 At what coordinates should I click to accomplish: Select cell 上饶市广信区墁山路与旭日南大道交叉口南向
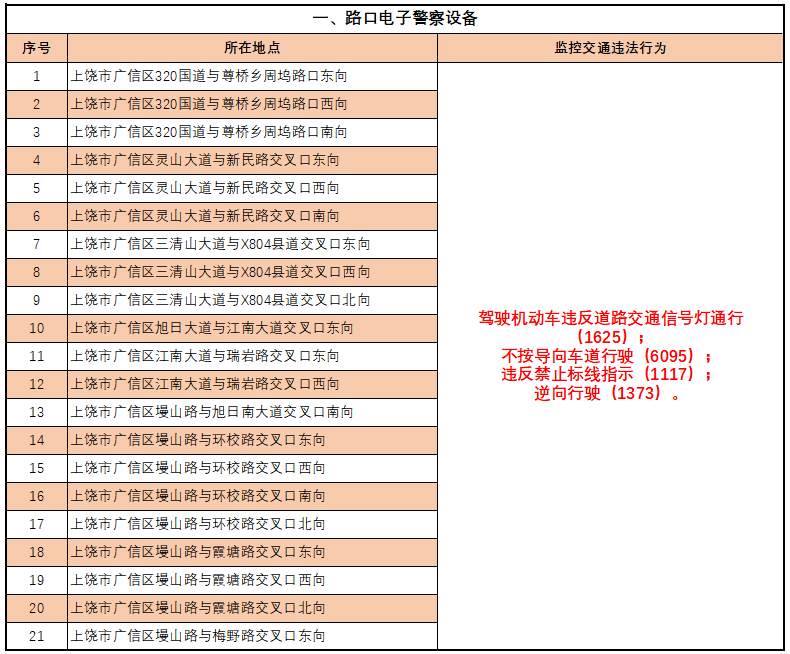tap(252, 412)
